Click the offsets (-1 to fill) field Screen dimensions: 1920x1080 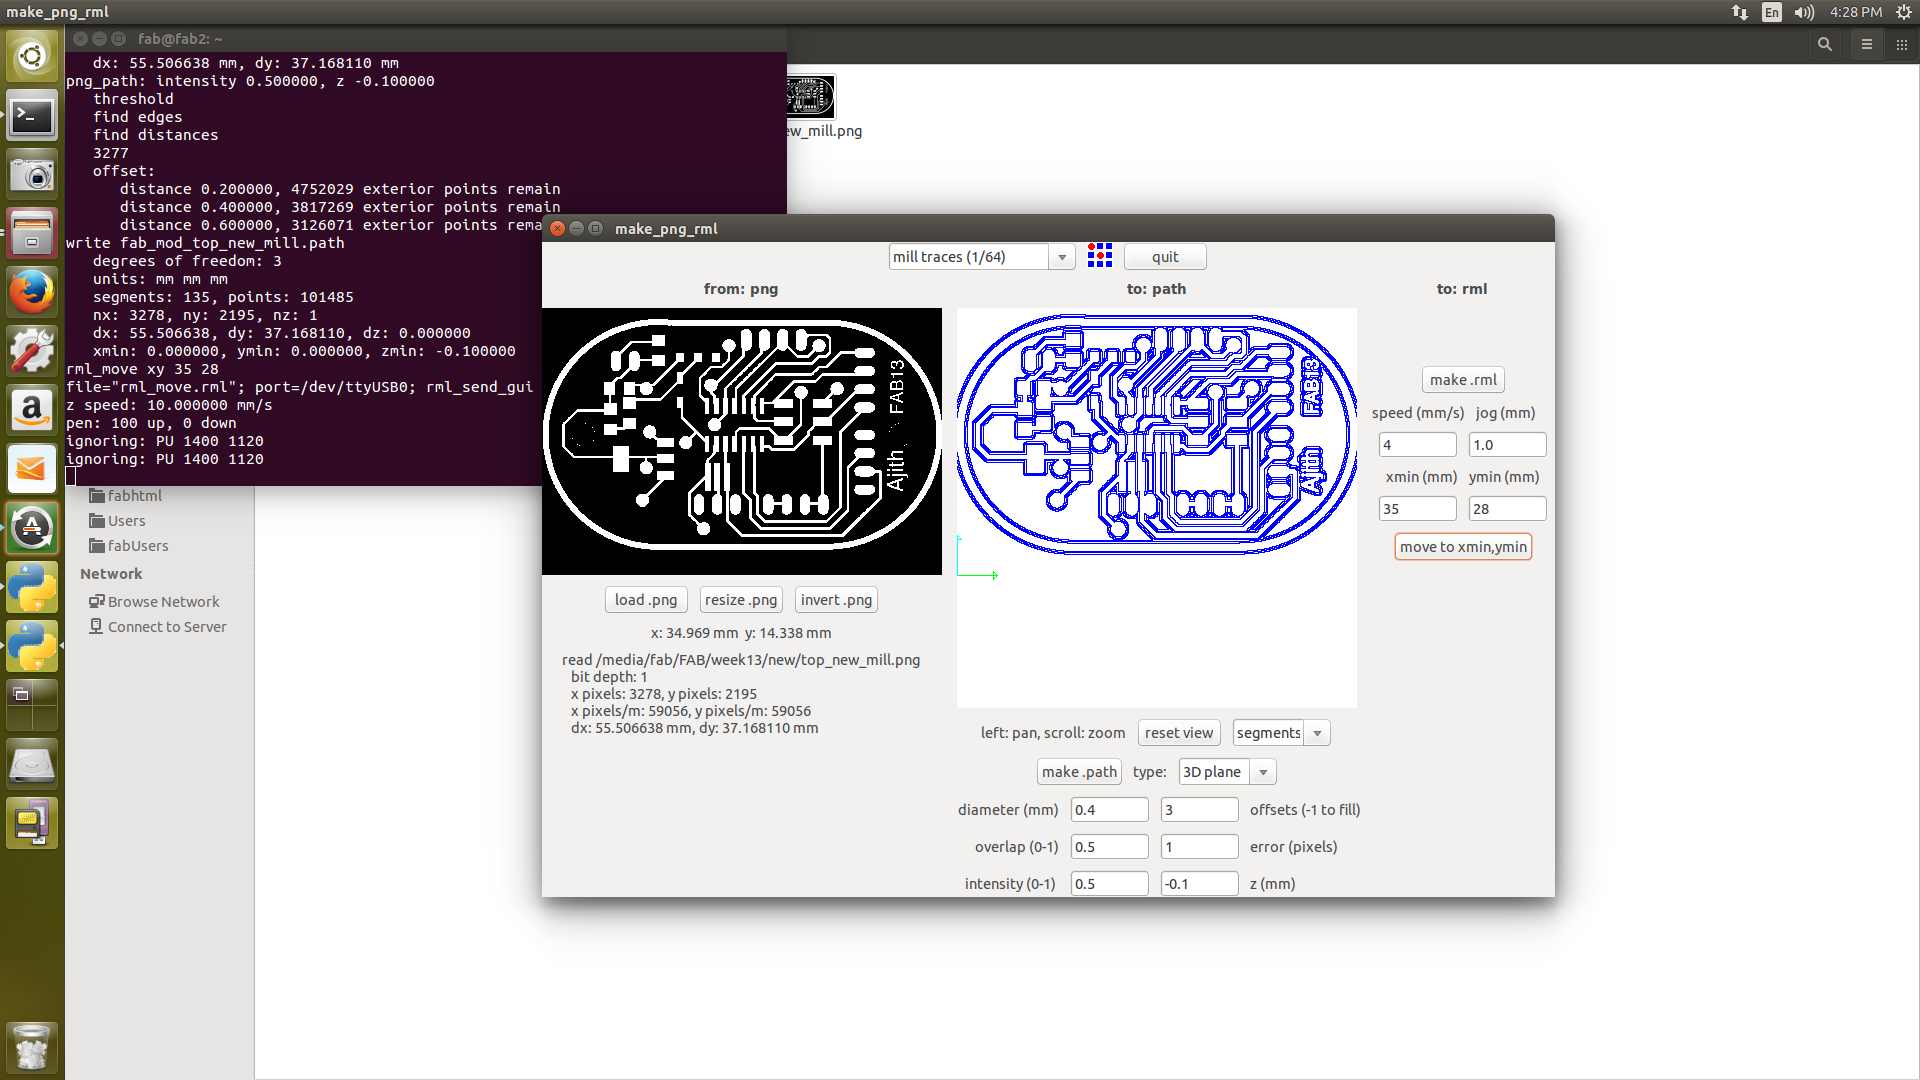1199,810
